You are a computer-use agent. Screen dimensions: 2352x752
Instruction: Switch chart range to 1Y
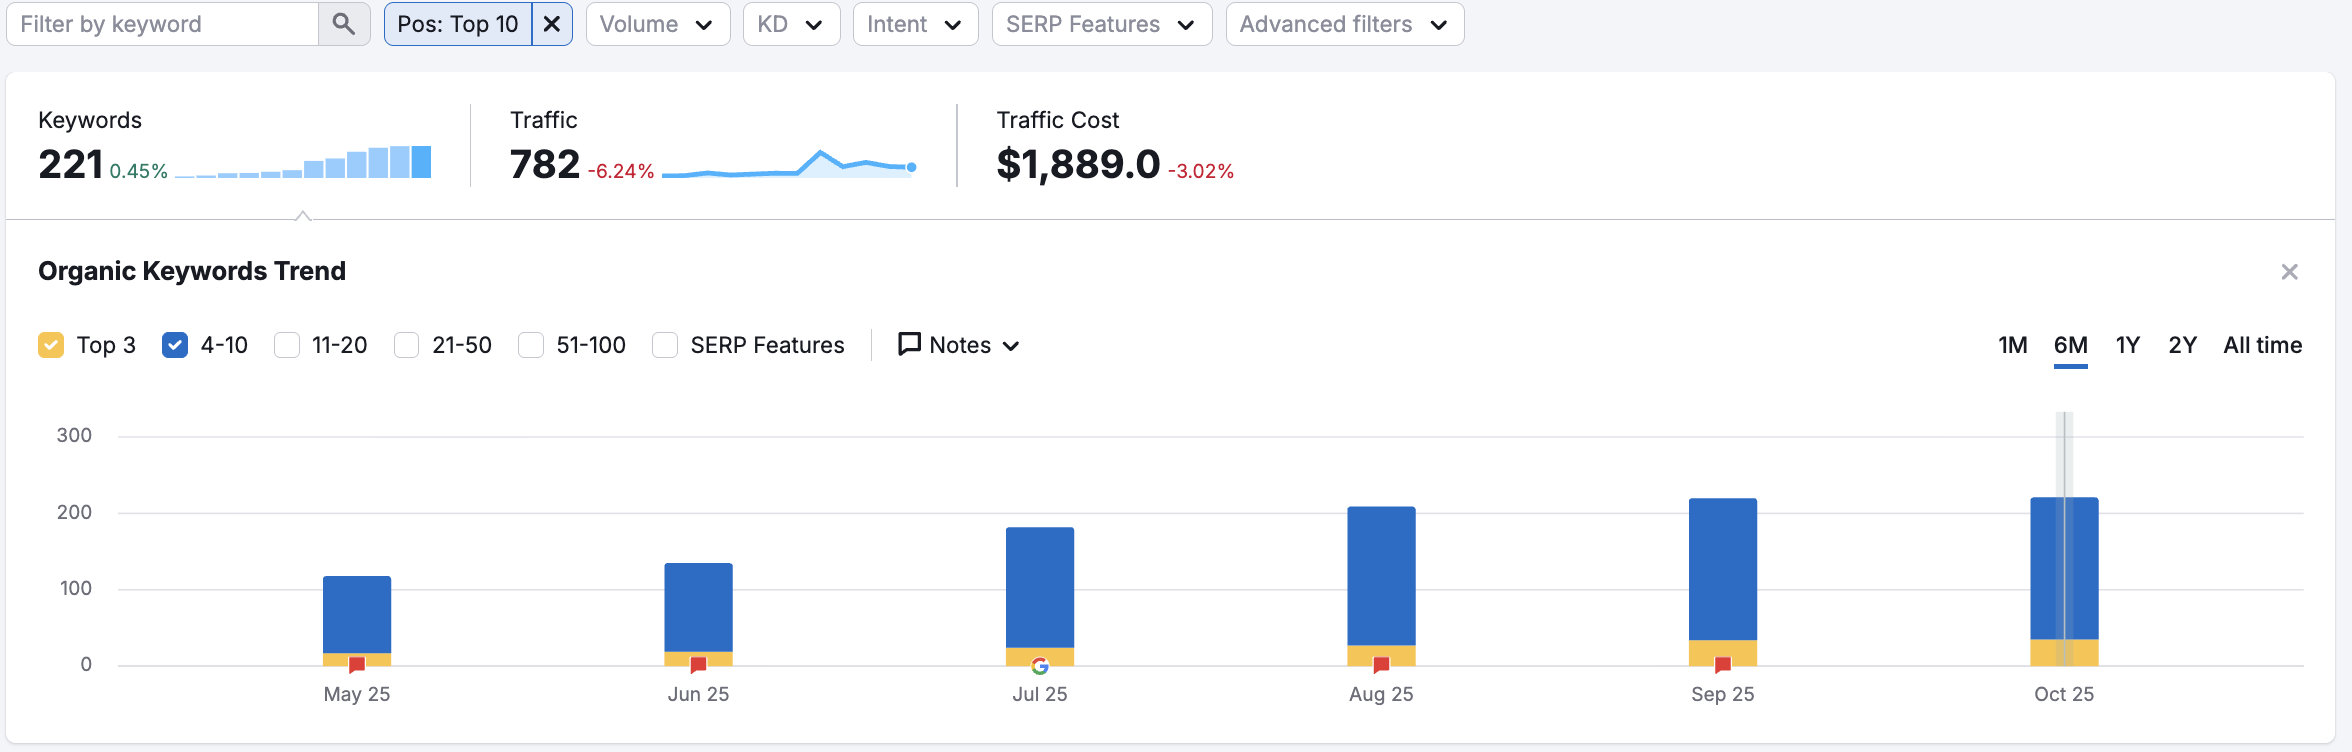2127,345
